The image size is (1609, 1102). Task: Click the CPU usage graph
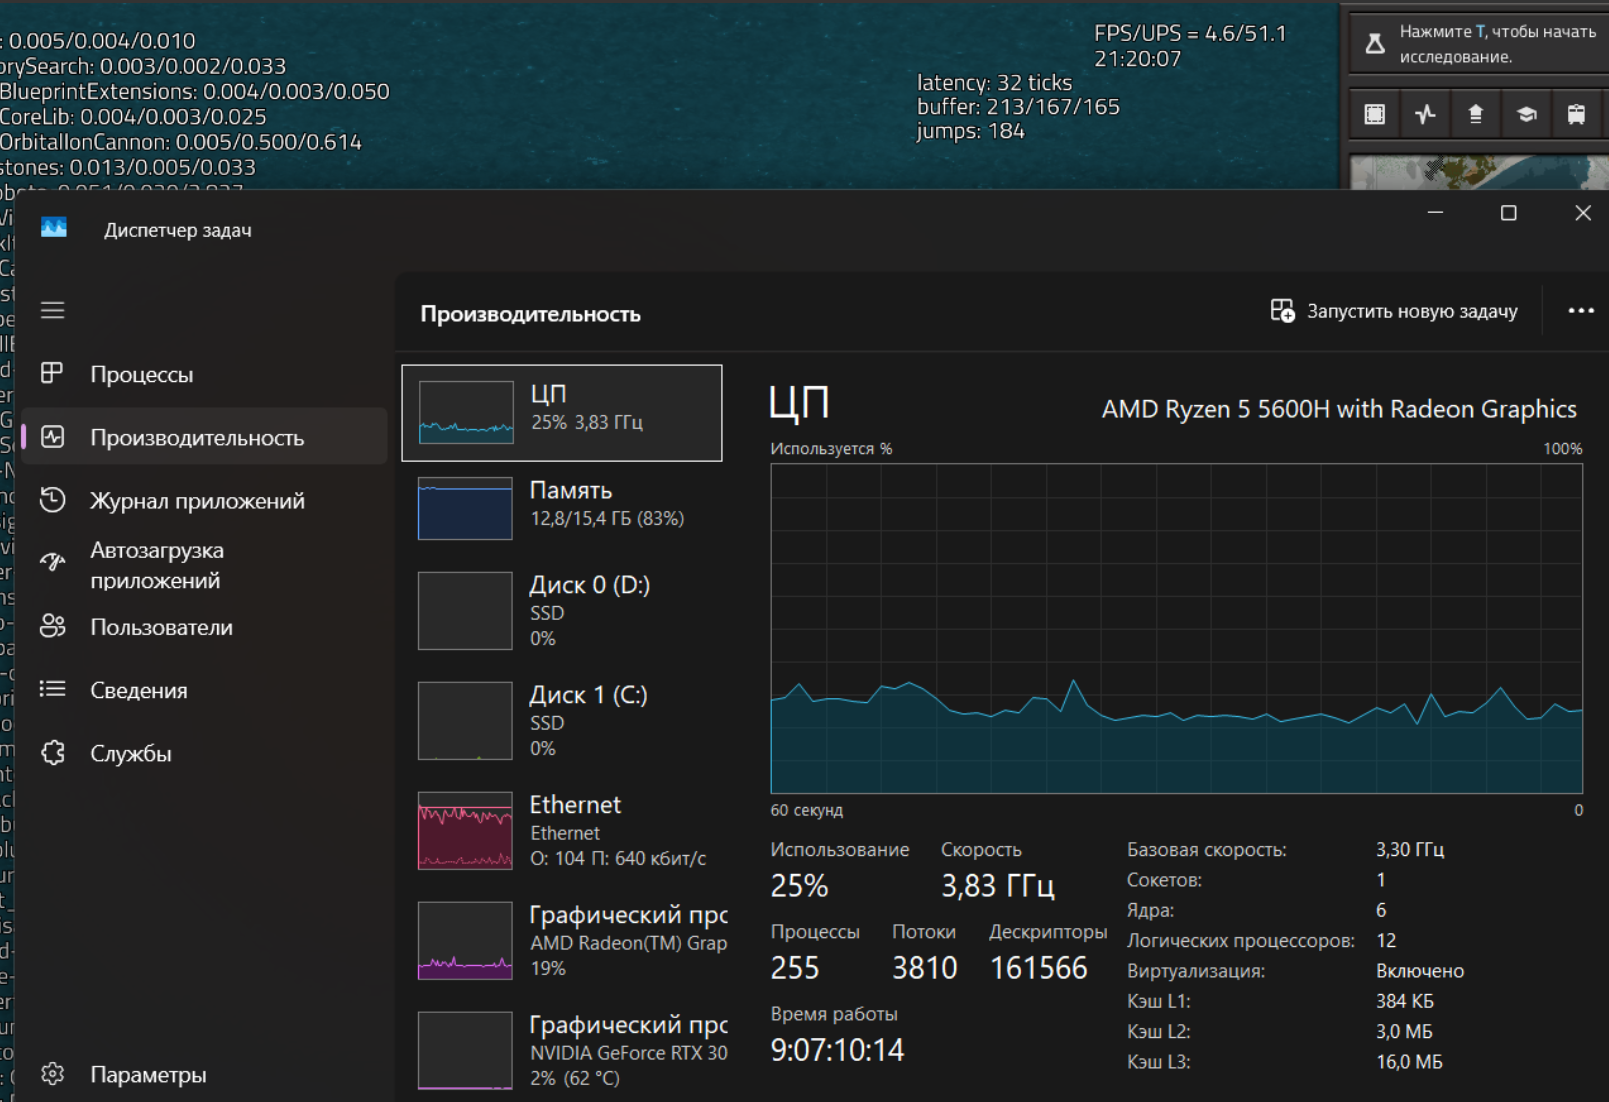1176,628
